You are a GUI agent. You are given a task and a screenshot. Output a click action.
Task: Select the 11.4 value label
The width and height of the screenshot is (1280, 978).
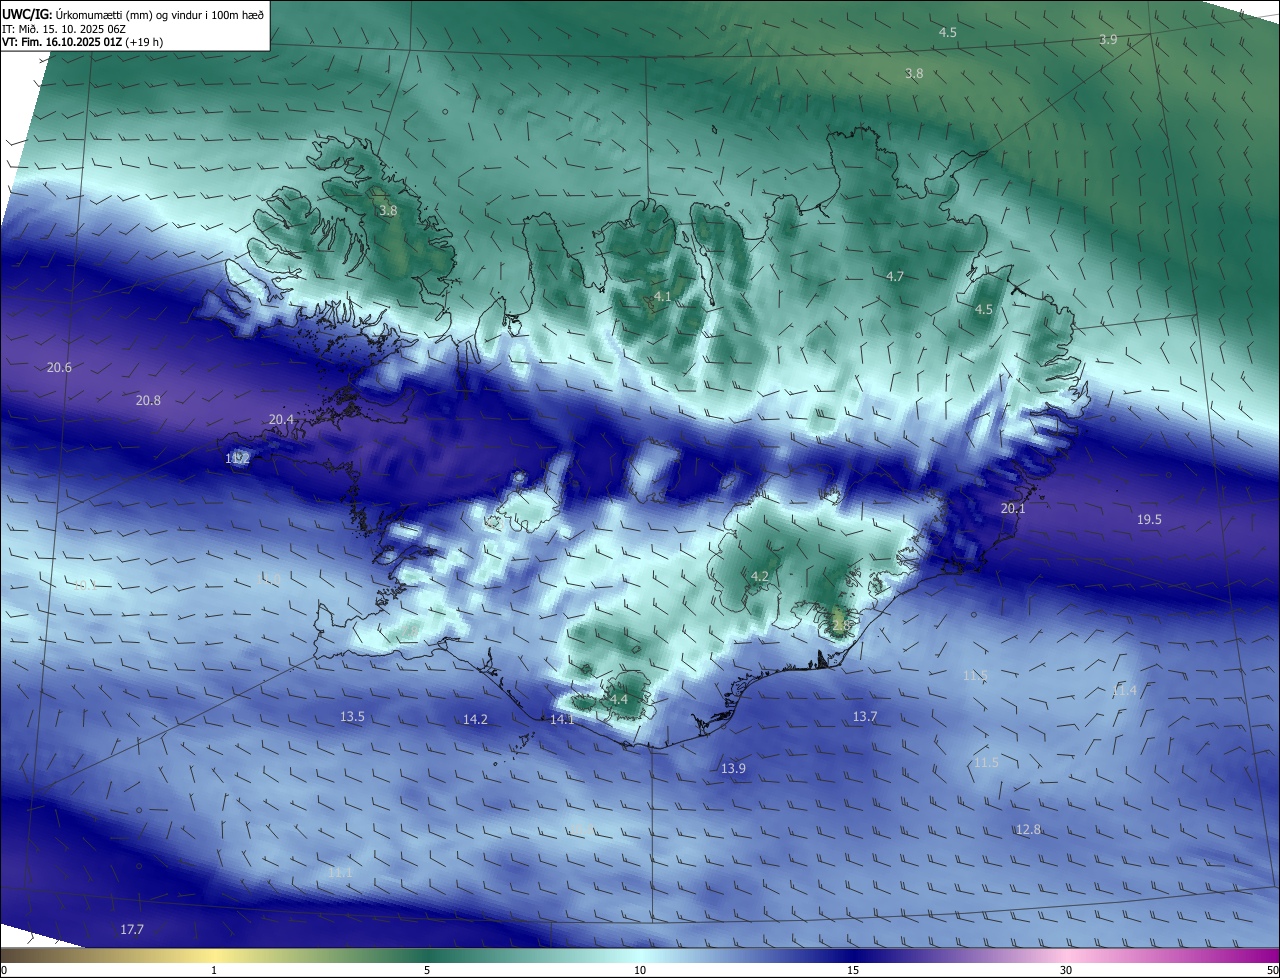point(1124,690)
